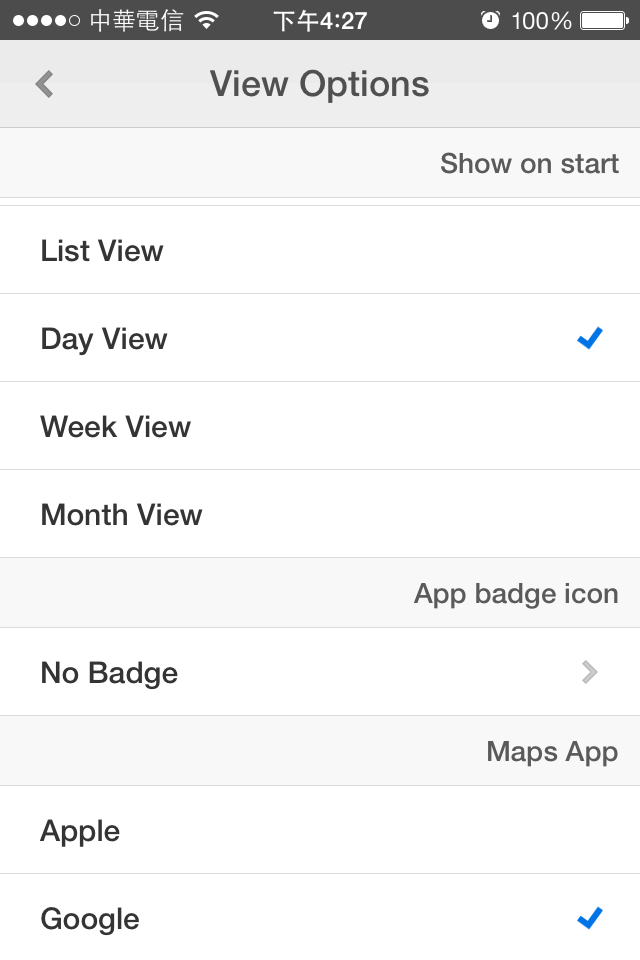Viewport: 640px width, 960px height.
Task: Tap the blue checkmark beside Google
Action: pyautogui.click(x=590, y=918)
